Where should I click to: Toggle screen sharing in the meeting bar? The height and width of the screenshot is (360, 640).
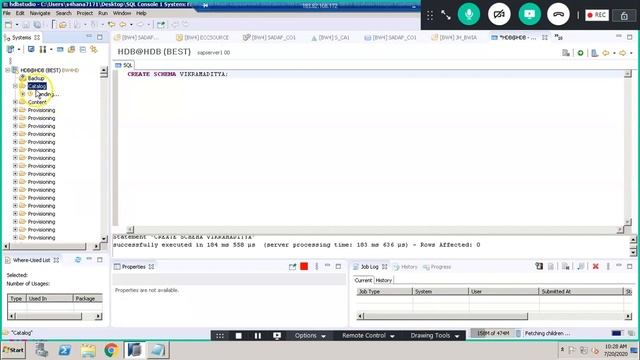click(529, 14)
